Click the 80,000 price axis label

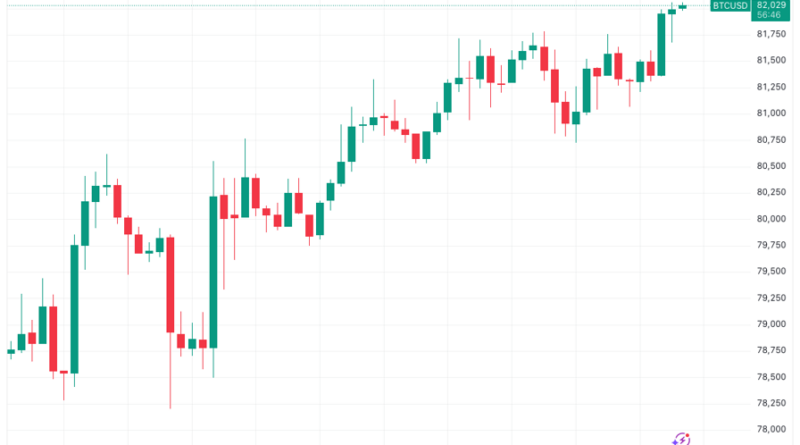tap(771, 219)
